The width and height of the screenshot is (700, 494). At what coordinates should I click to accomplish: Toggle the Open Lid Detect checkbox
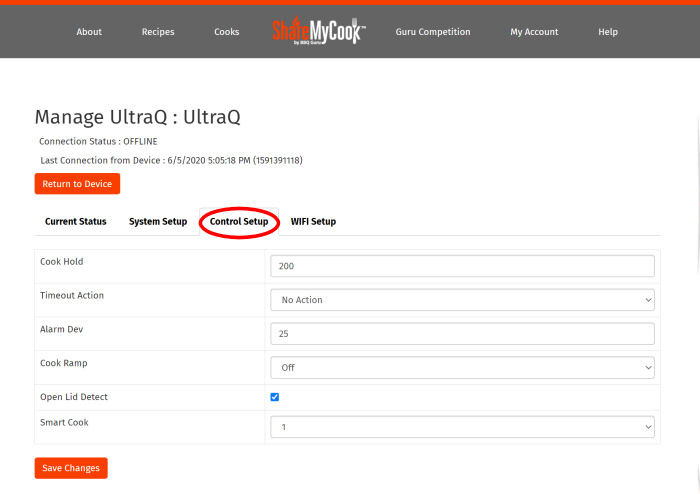tap(275, 397)
